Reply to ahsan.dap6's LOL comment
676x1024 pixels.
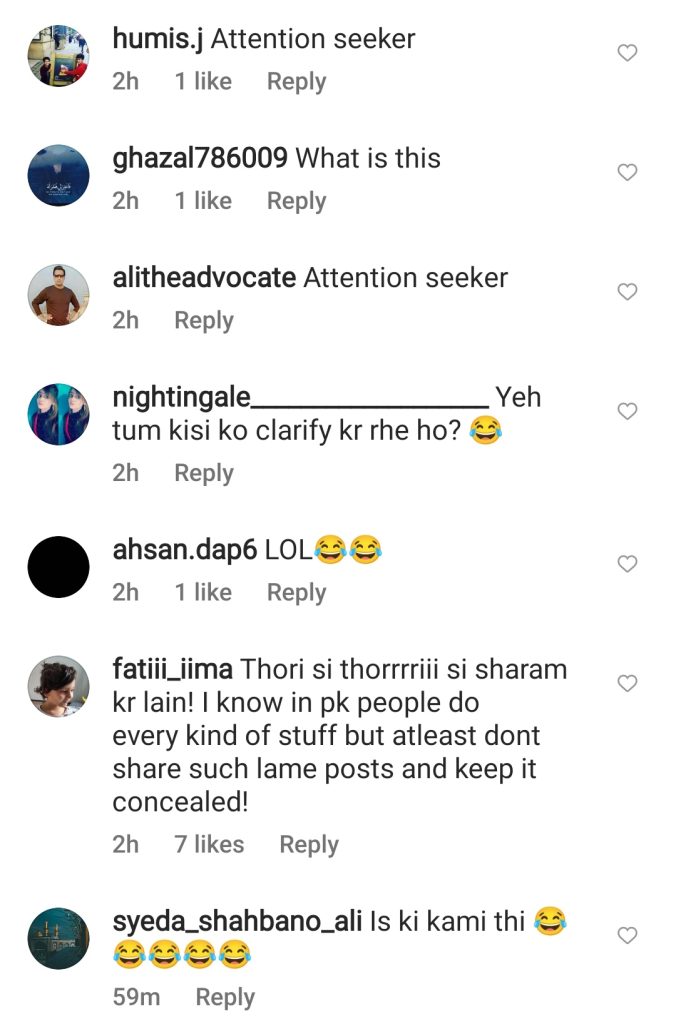coord(296,593)
